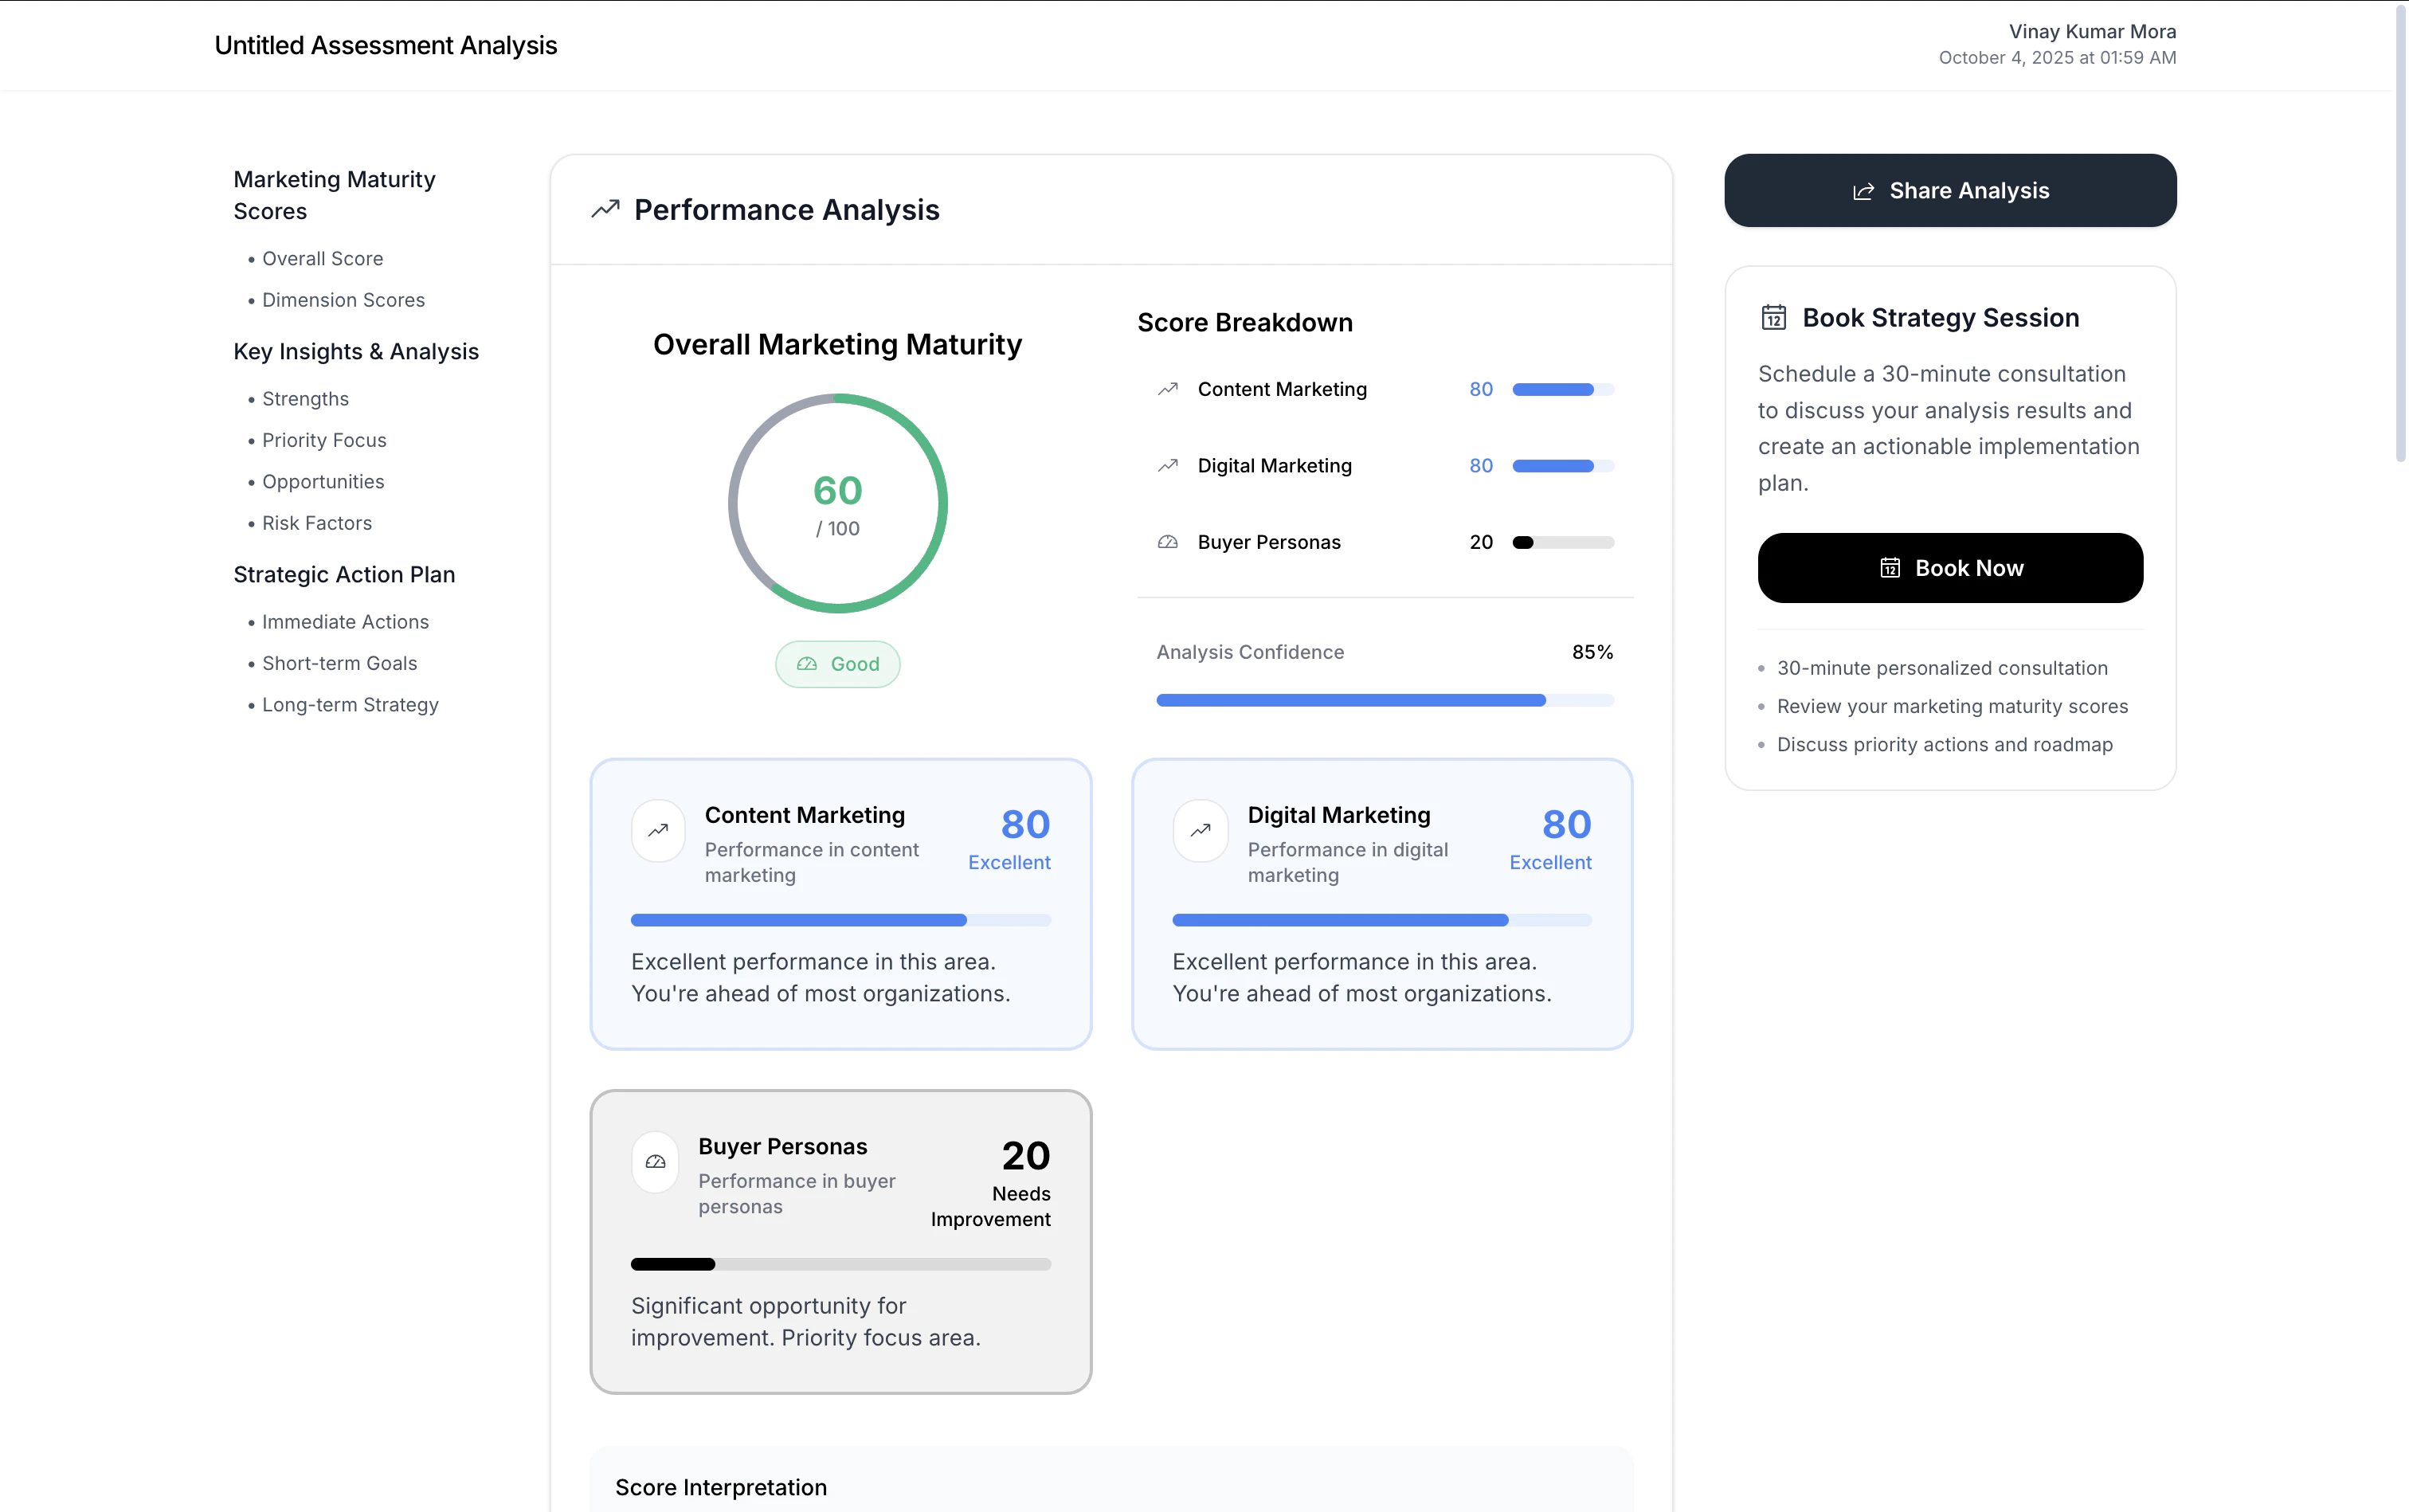Open Dimension Scores from the sidebar
Image resolution: width=2409 pixels, height=1512 pixels.
click(x=343, y=300)
